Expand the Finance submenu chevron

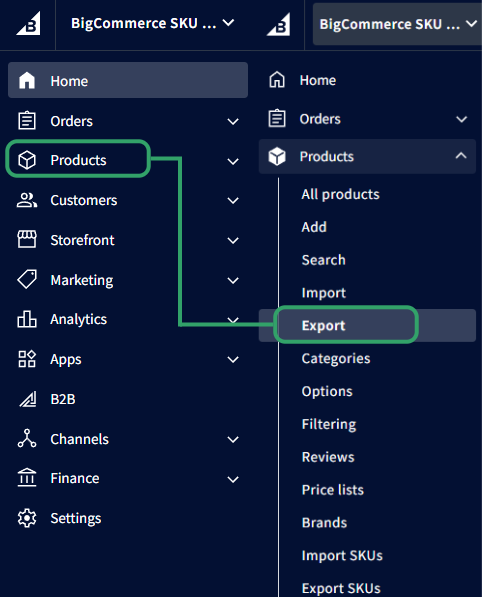click(233, 479)
